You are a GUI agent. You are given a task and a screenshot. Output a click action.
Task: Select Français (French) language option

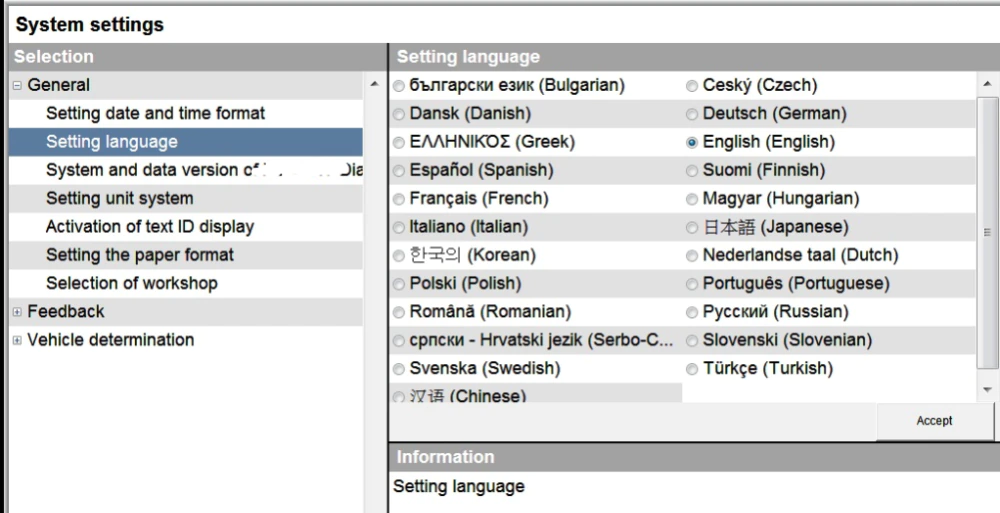coord(399,200)
